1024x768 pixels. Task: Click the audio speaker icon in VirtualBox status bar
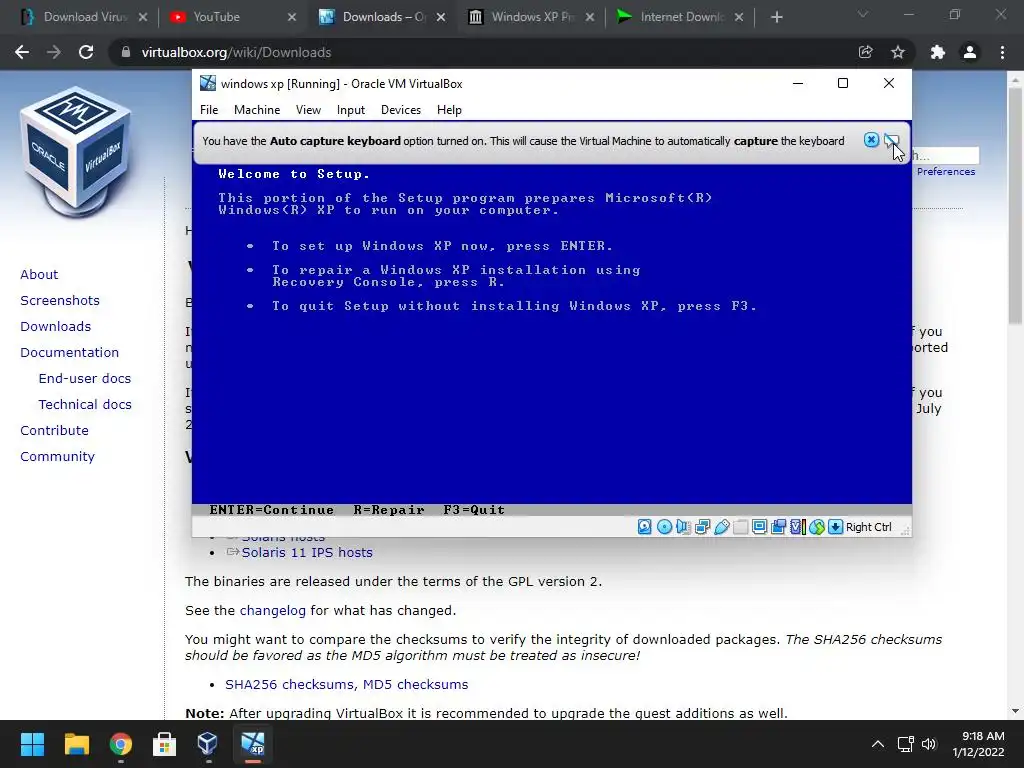point(683,527)
